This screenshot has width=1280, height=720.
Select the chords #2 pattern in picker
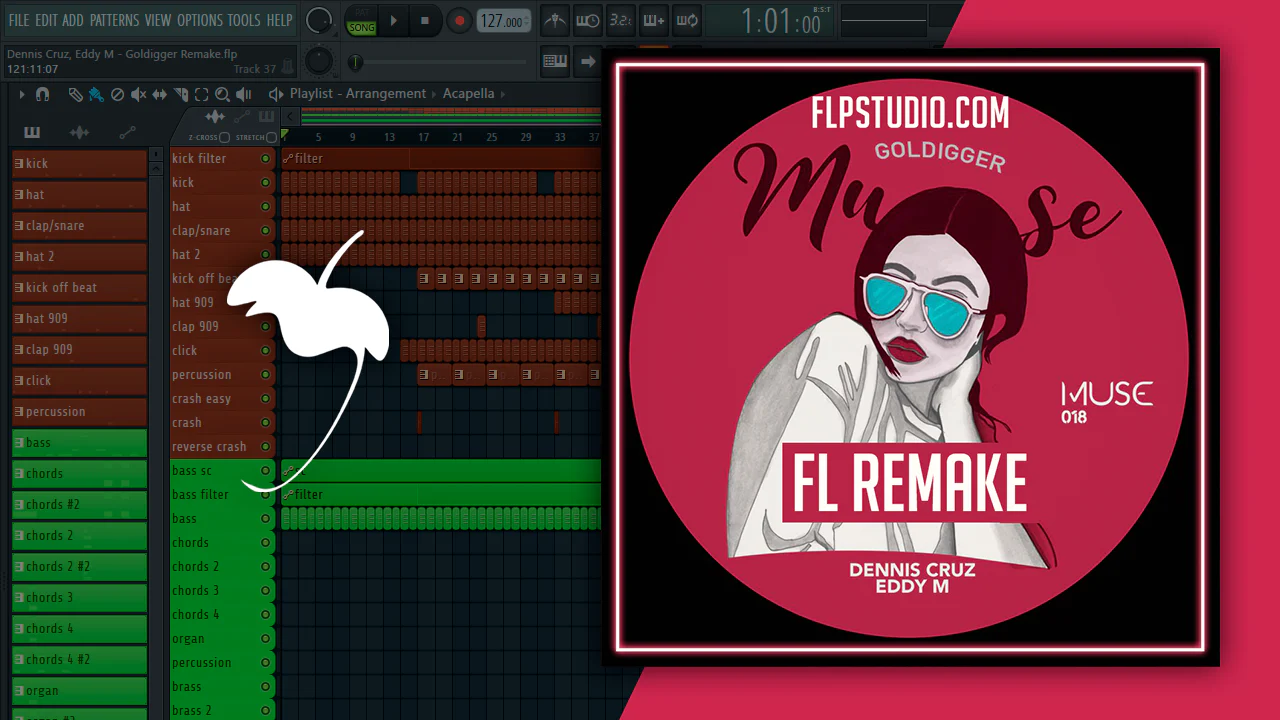(79, 504)
